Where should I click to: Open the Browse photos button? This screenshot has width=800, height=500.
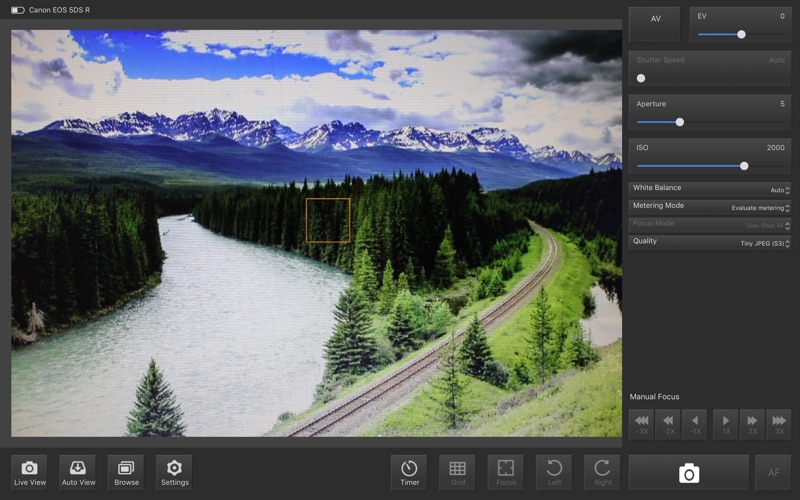126,473
